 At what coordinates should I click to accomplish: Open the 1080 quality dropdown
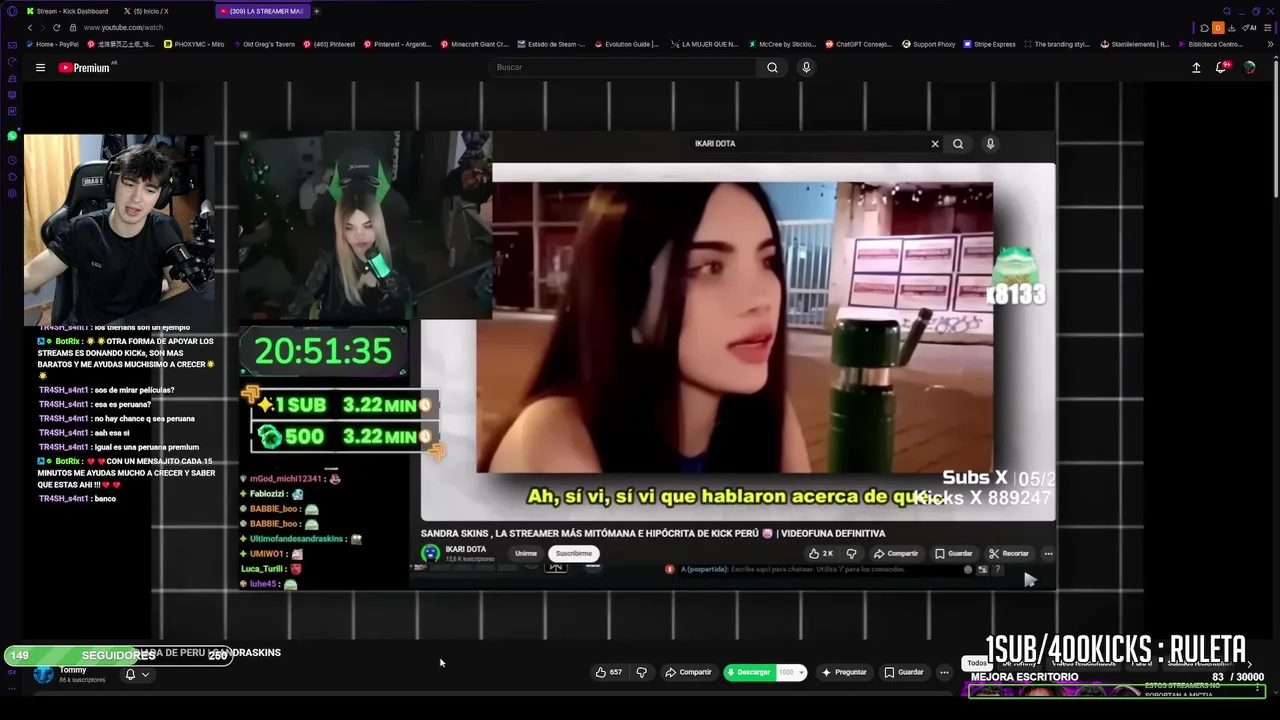tap(791, 672)
